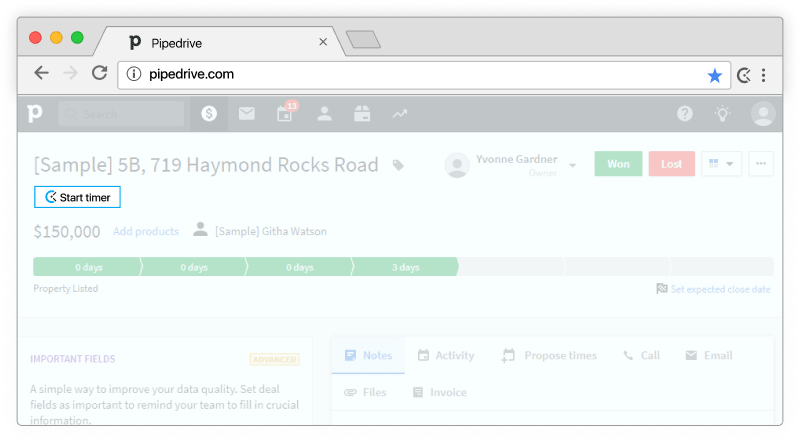Switch to the Files tab

[365, 392]
